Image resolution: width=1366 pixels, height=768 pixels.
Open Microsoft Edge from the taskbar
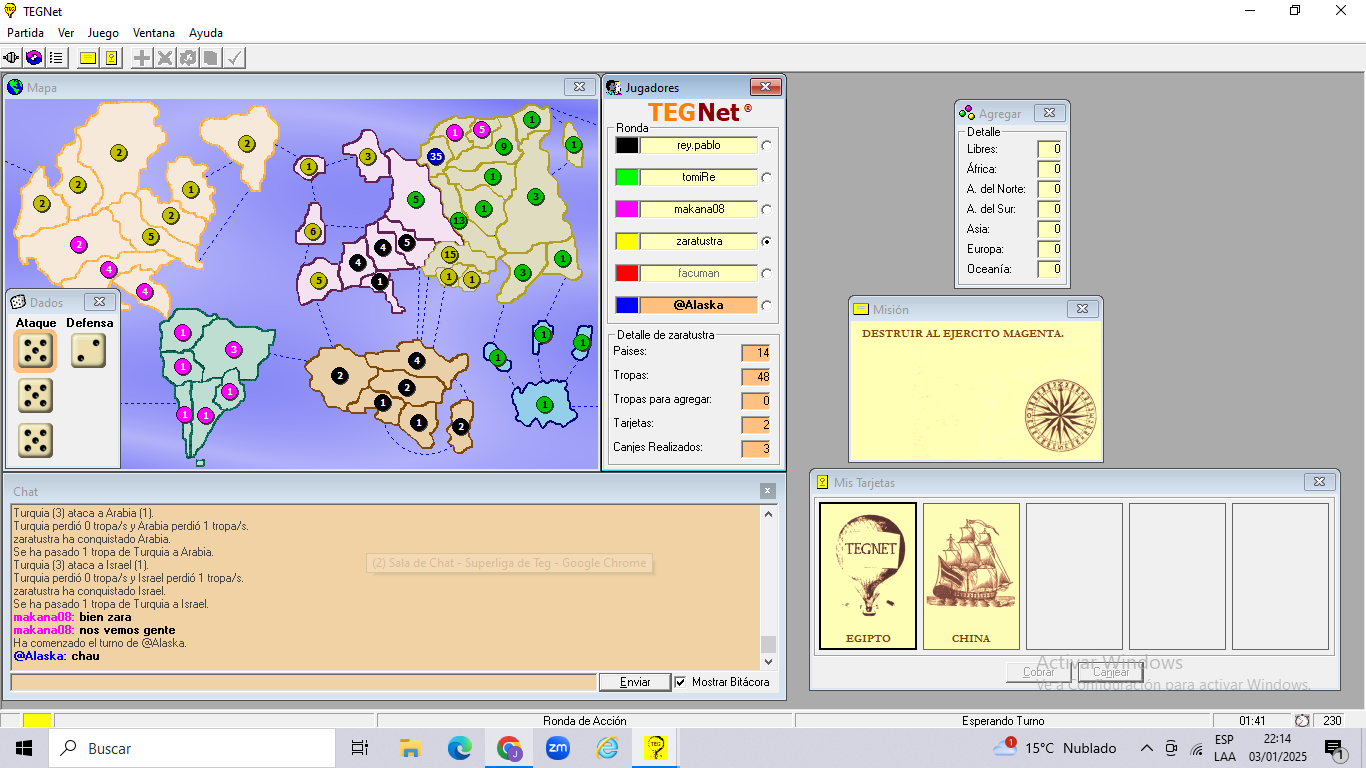tap(459, 748)
